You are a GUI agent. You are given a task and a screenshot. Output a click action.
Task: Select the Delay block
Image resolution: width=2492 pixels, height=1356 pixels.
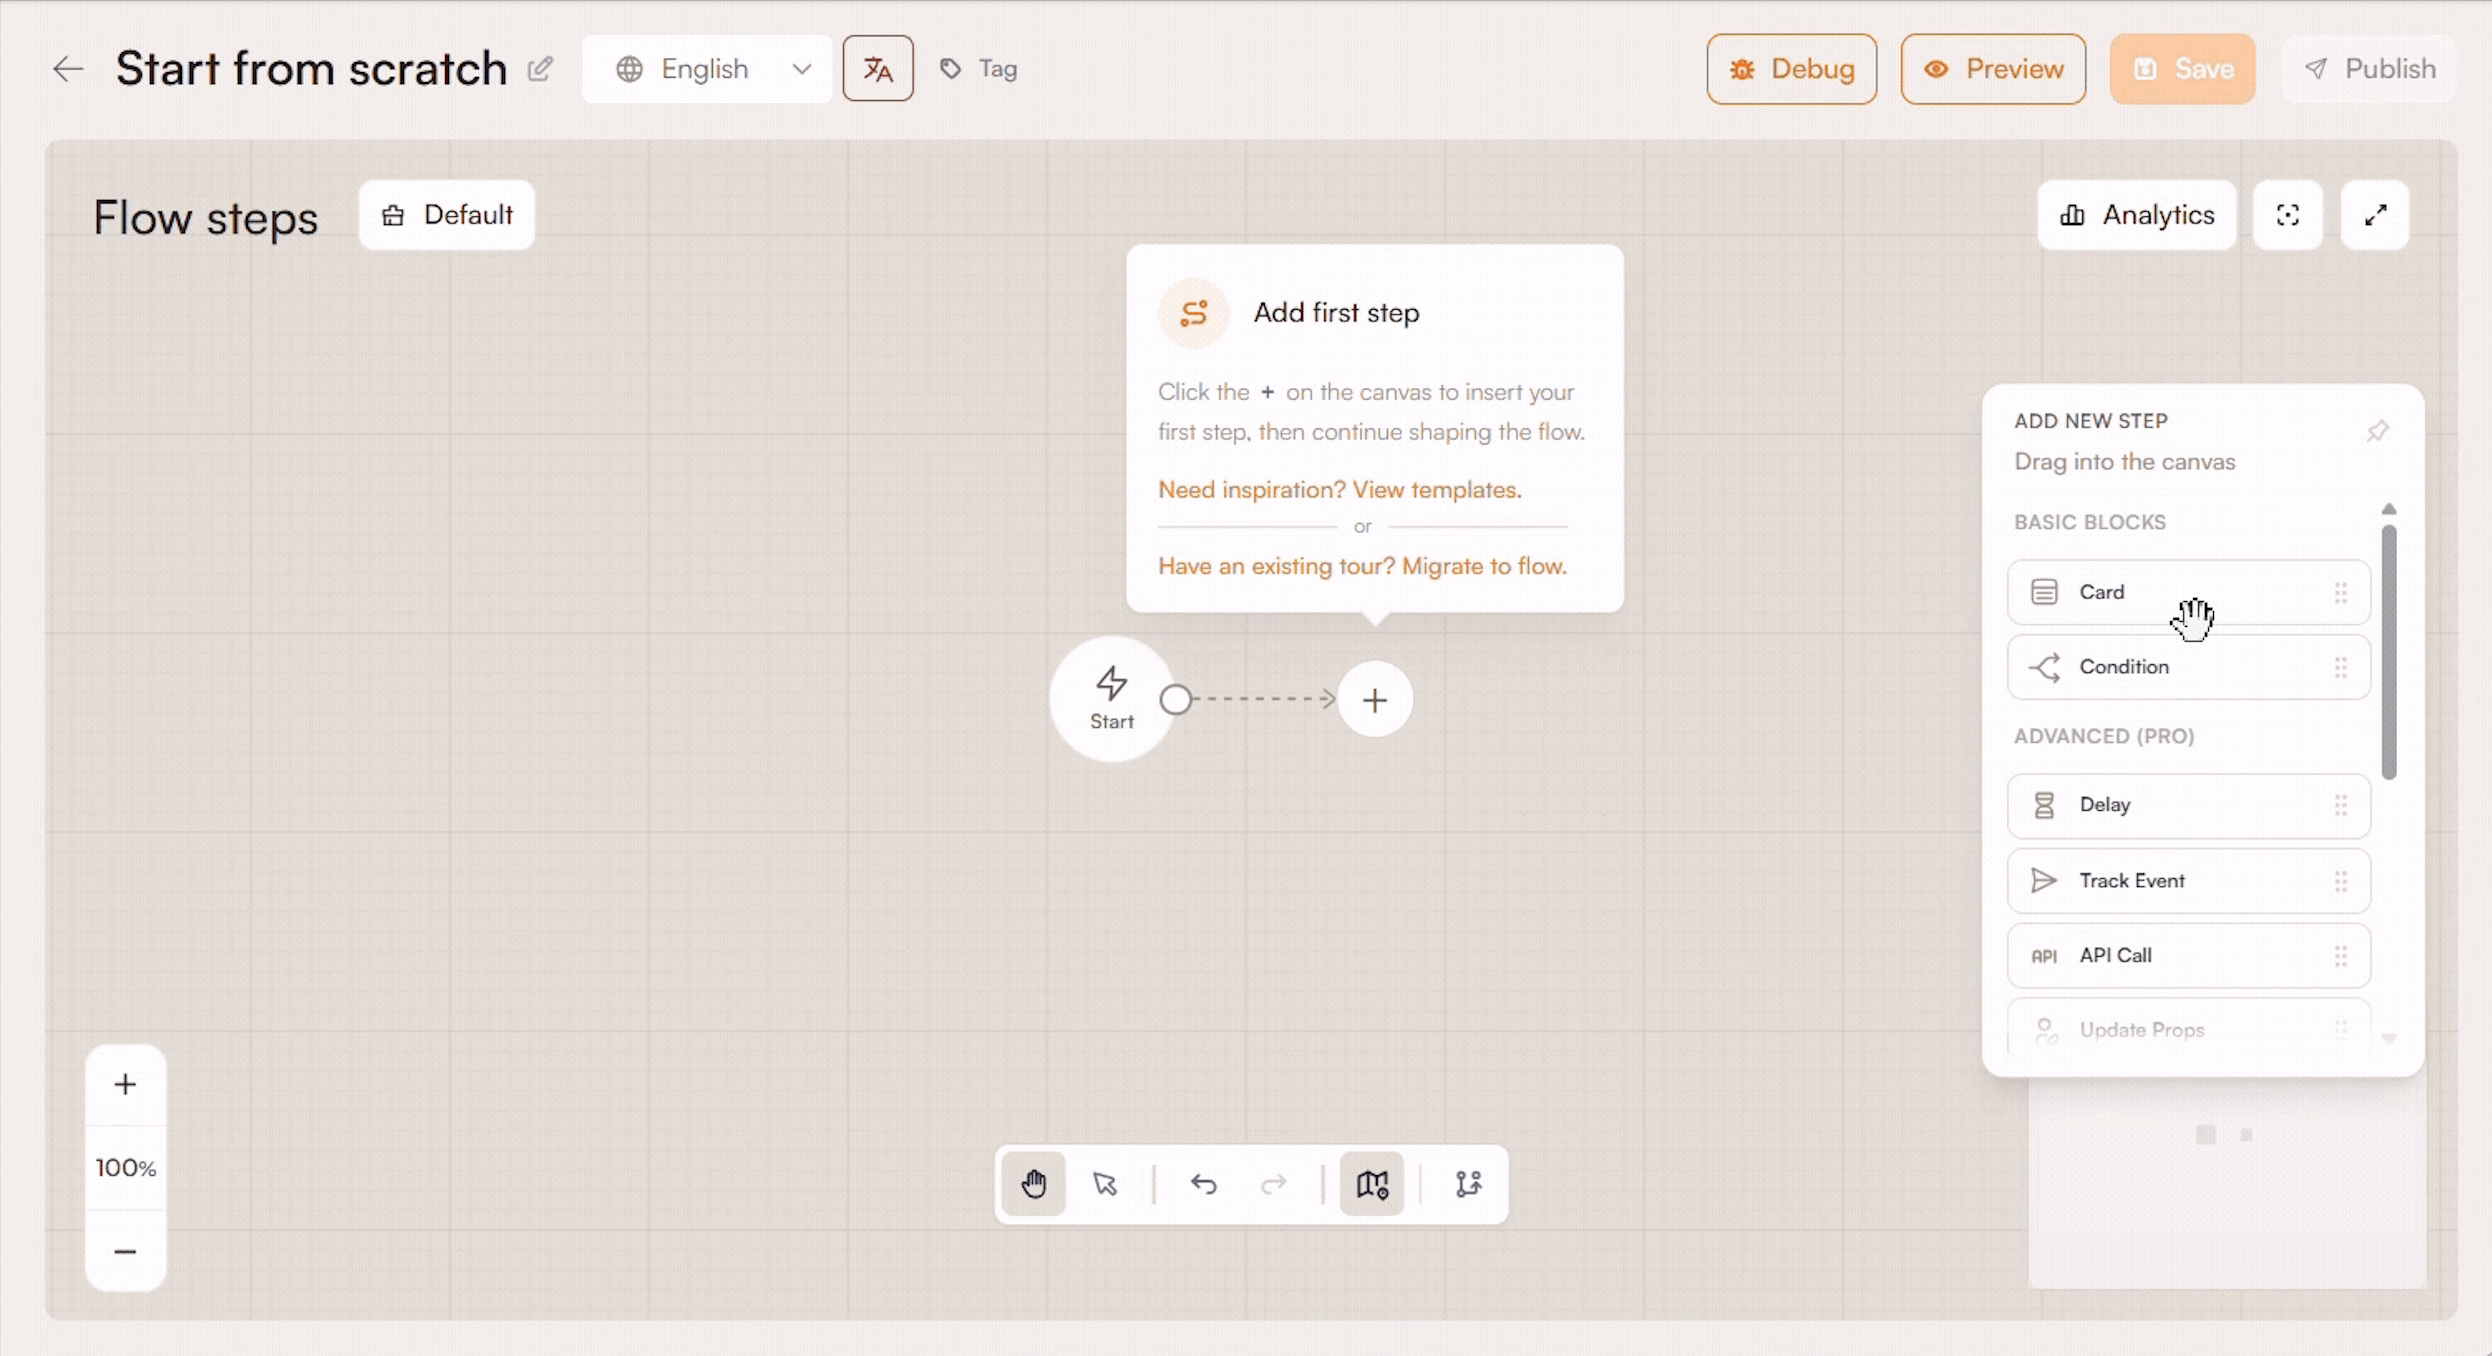click(2188, 805)
